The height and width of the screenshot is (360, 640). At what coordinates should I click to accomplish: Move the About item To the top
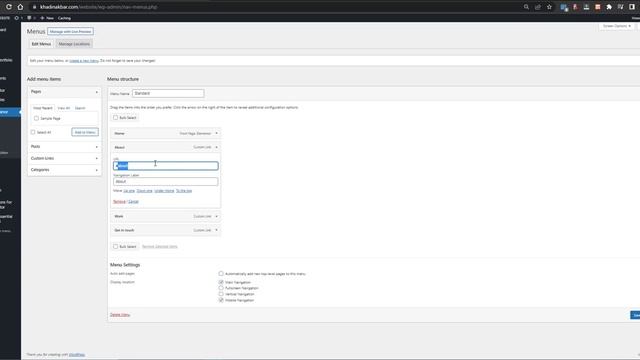pos(184,191)
